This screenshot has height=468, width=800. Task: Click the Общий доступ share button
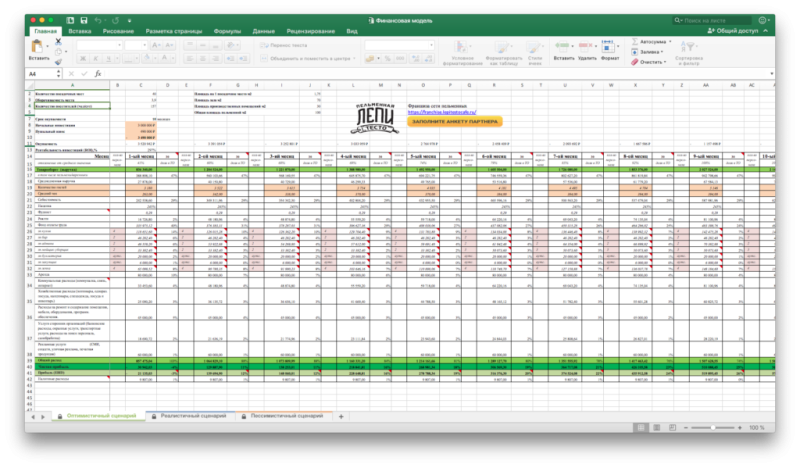click(x=733, y=31)
